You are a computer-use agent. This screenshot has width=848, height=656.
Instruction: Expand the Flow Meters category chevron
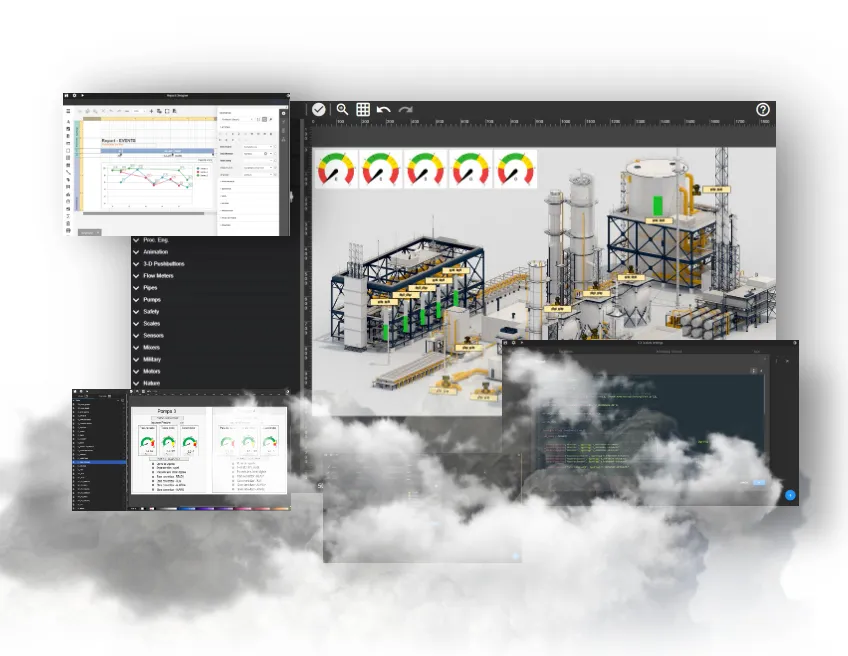pos(136,276)
